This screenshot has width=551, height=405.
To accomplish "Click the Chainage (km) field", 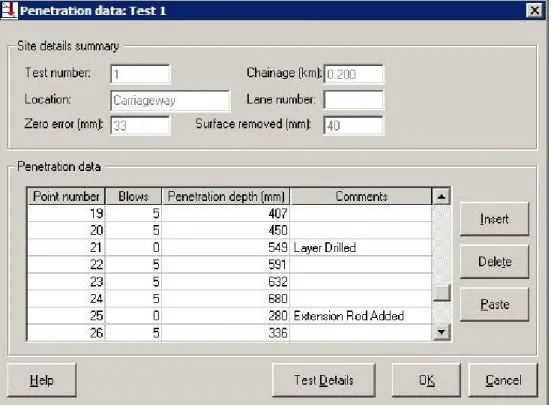I will (x=354, y=74).
